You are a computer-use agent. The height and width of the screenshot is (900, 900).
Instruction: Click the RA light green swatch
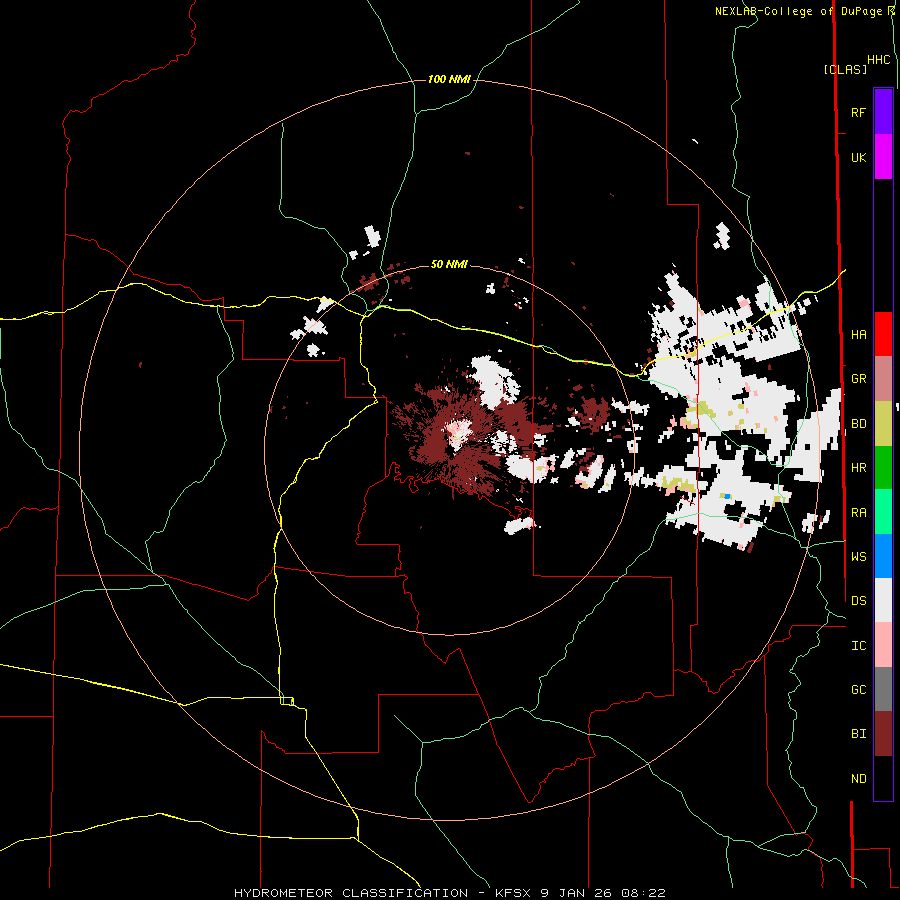883,512
